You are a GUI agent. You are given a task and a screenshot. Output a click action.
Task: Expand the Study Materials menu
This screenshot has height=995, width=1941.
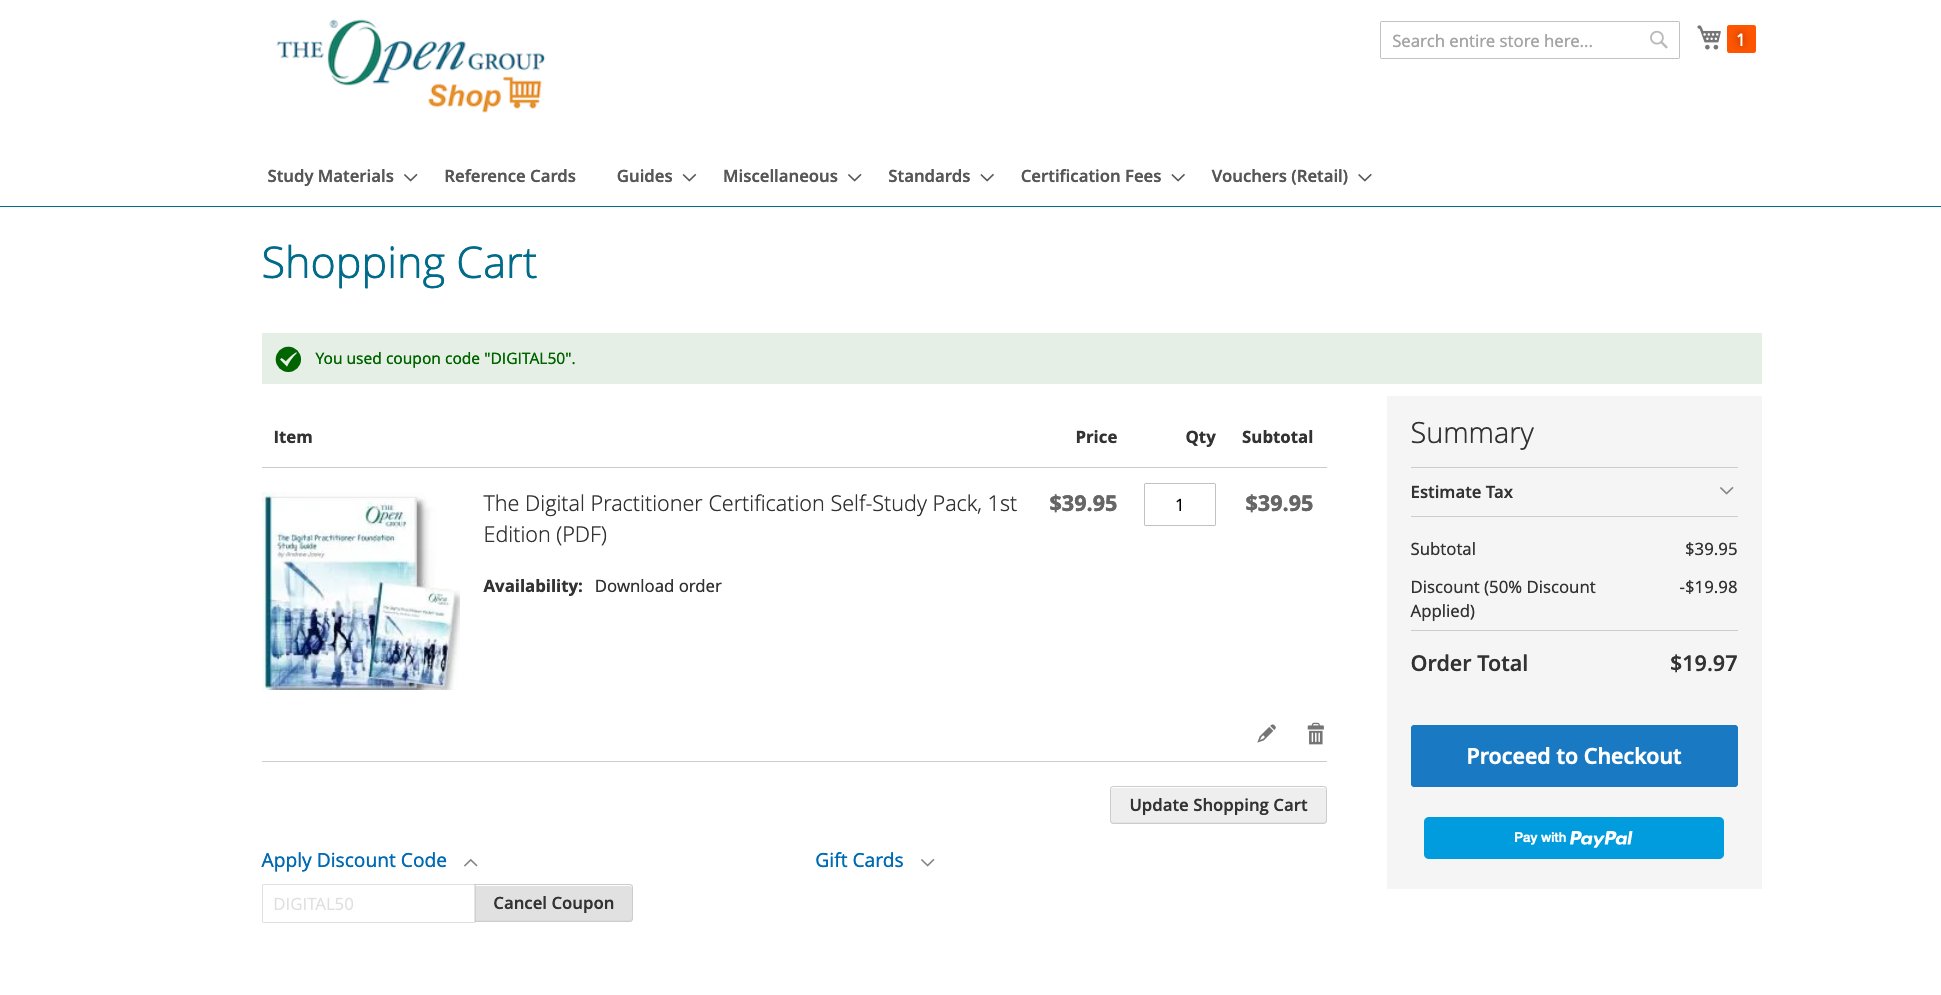click(342, 176)
